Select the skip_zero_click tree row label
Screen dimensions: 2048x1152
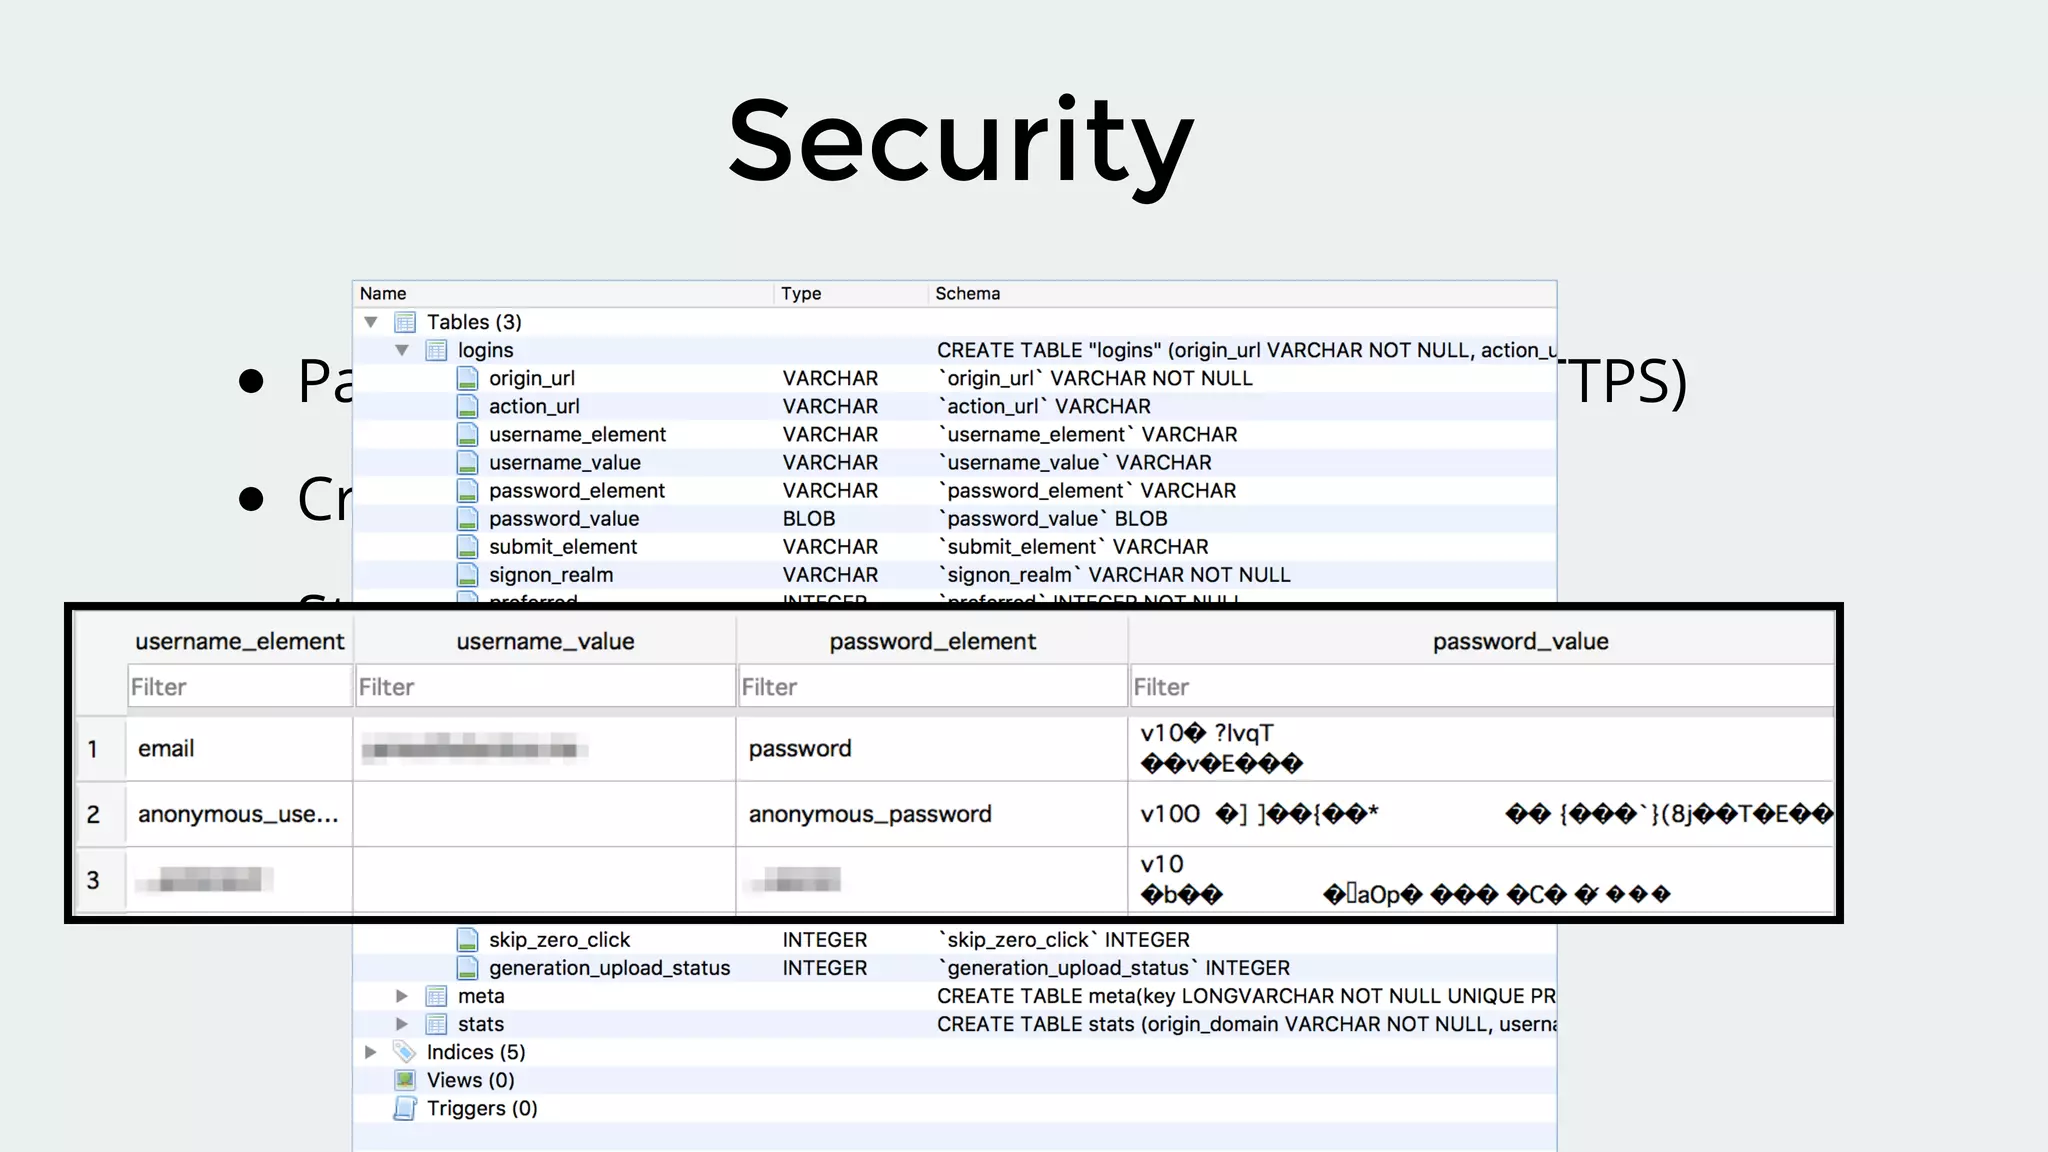click(x=560, y=941)
